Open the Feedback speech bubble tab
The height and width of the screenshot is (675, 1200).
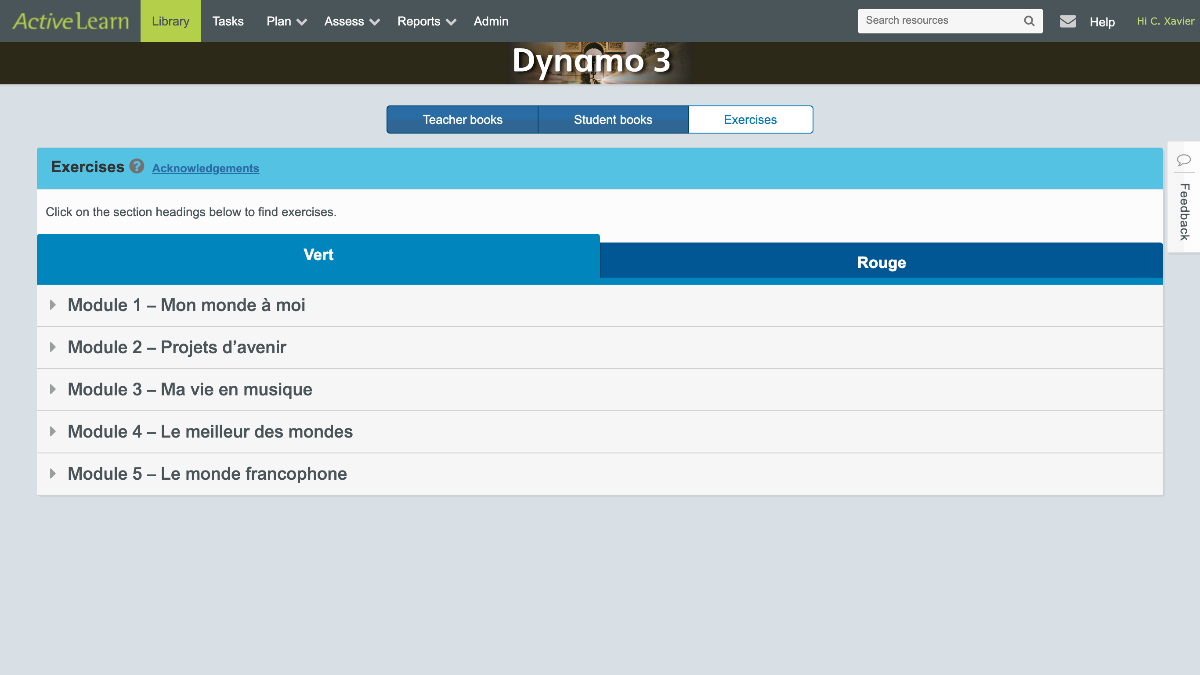[1184, 196]
